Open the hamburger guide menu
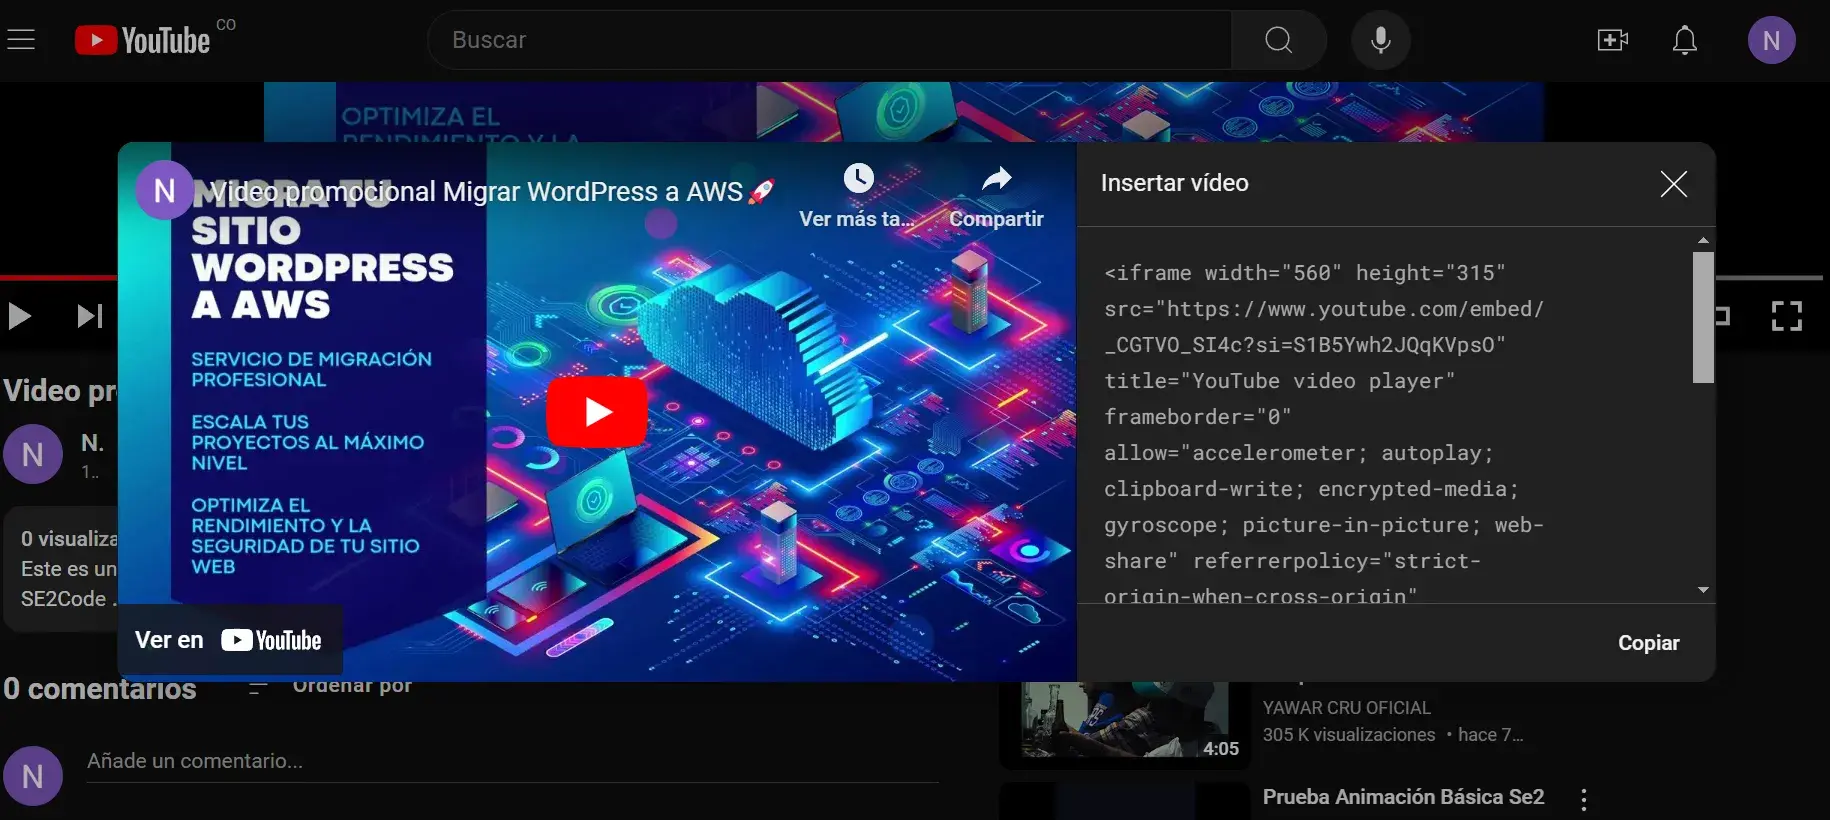Image resolution: width=1830 pixels, height=820 pixels. click(21, 40)
